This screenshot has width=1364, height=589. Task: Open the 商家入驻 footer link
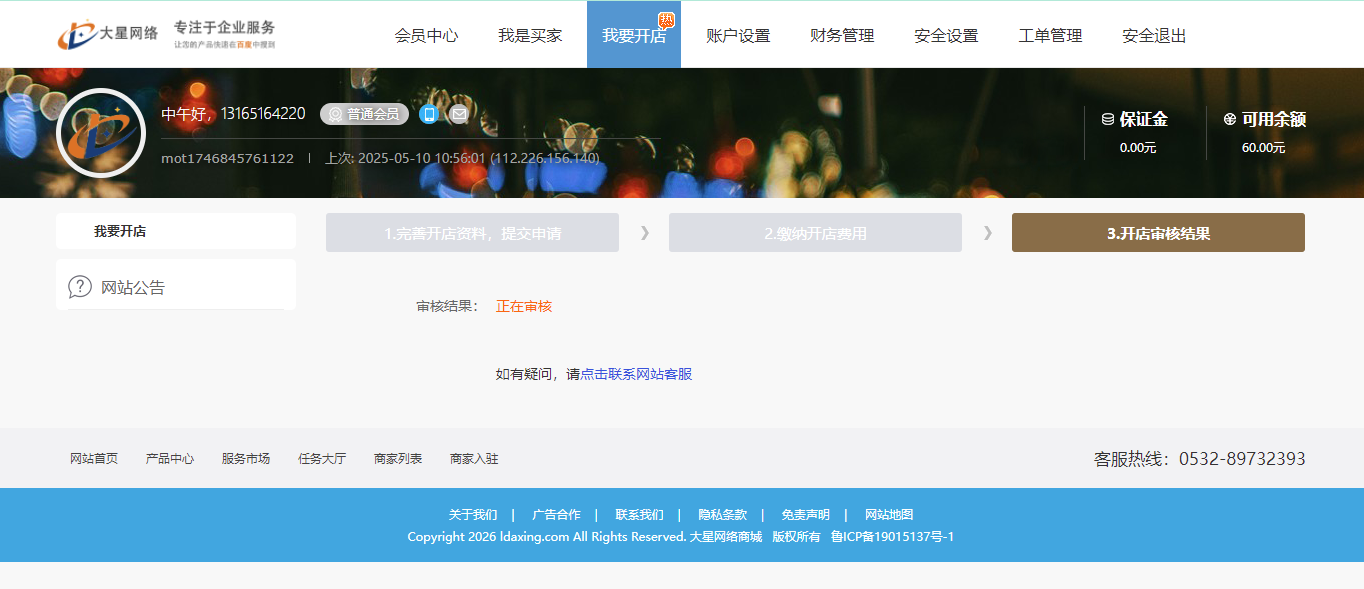(x=474, y=459)
